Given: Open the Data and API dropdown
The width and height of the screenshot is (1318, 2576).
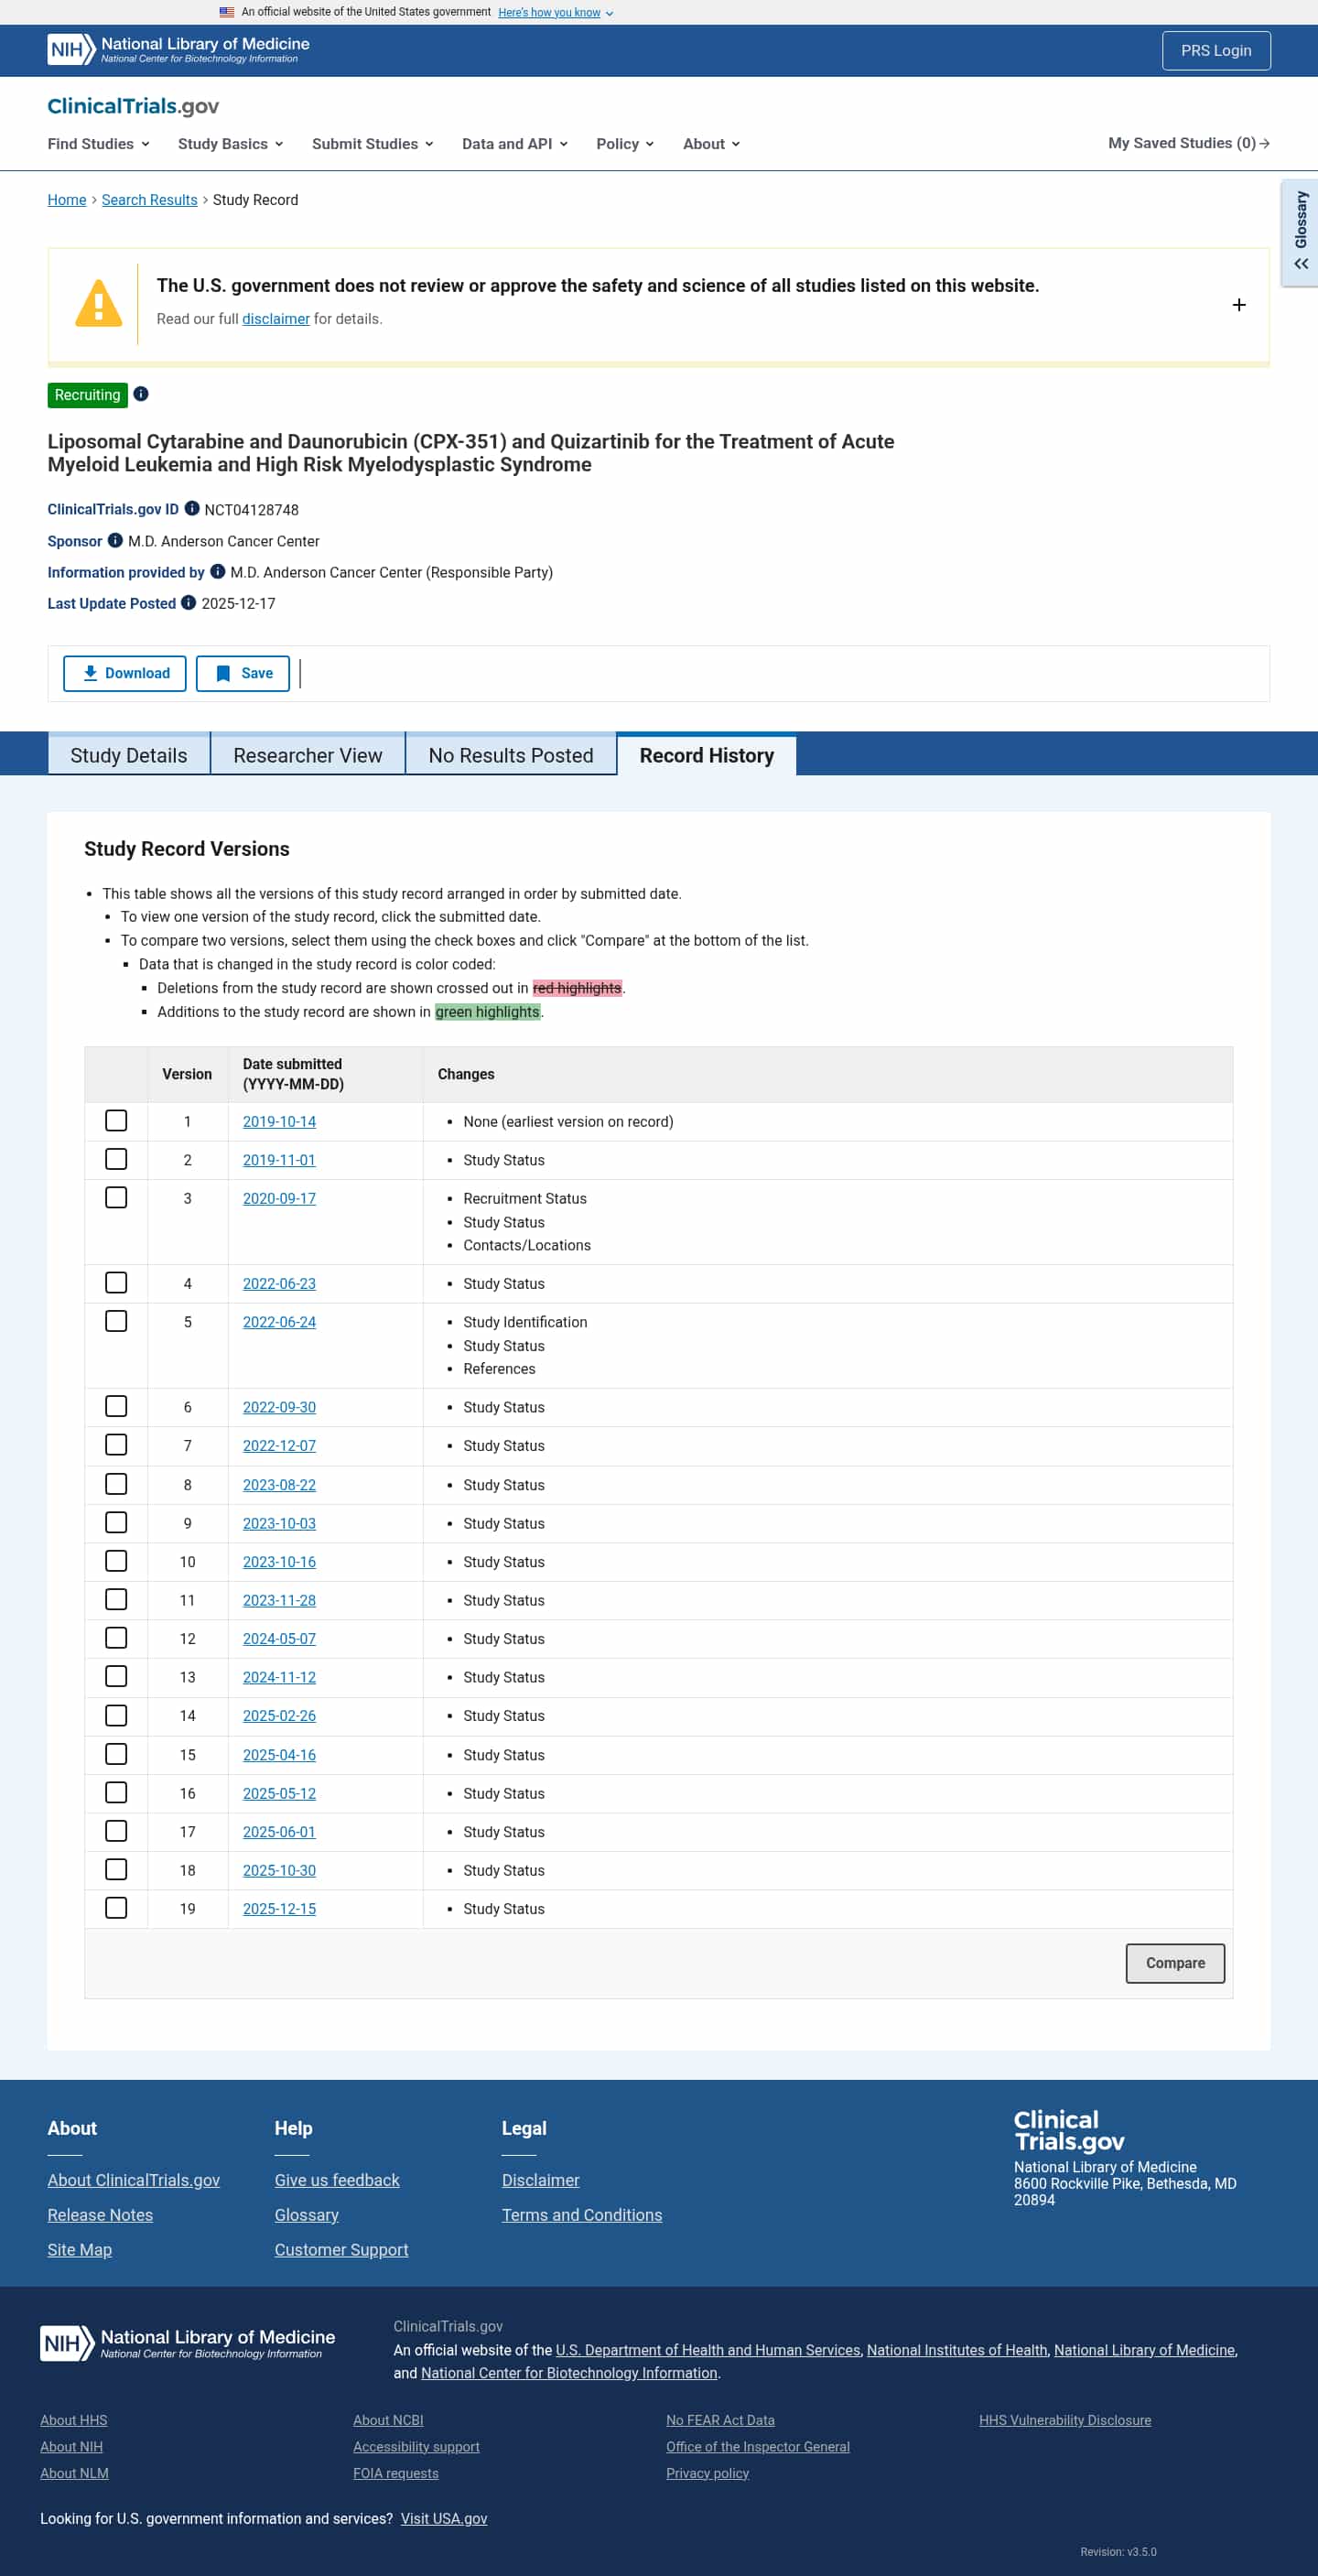Looking at the screenshot, I should point(514,144).
